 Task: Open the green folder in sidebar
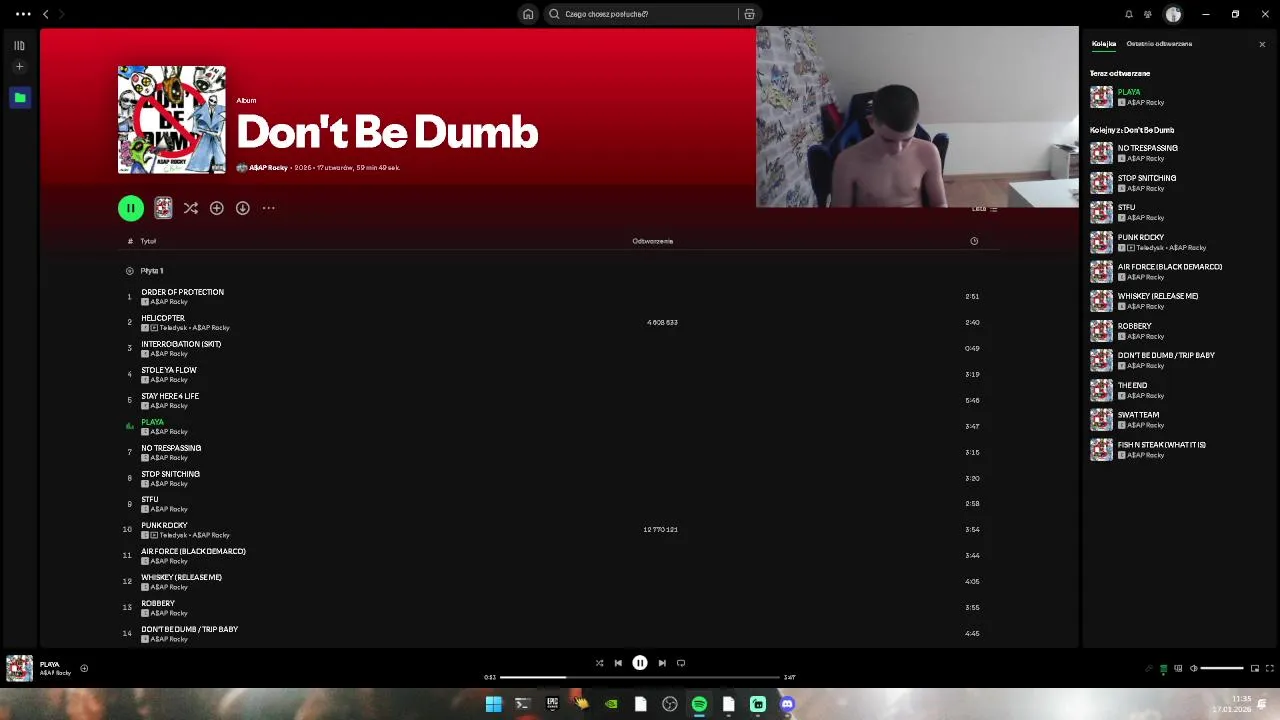(19, 97)
